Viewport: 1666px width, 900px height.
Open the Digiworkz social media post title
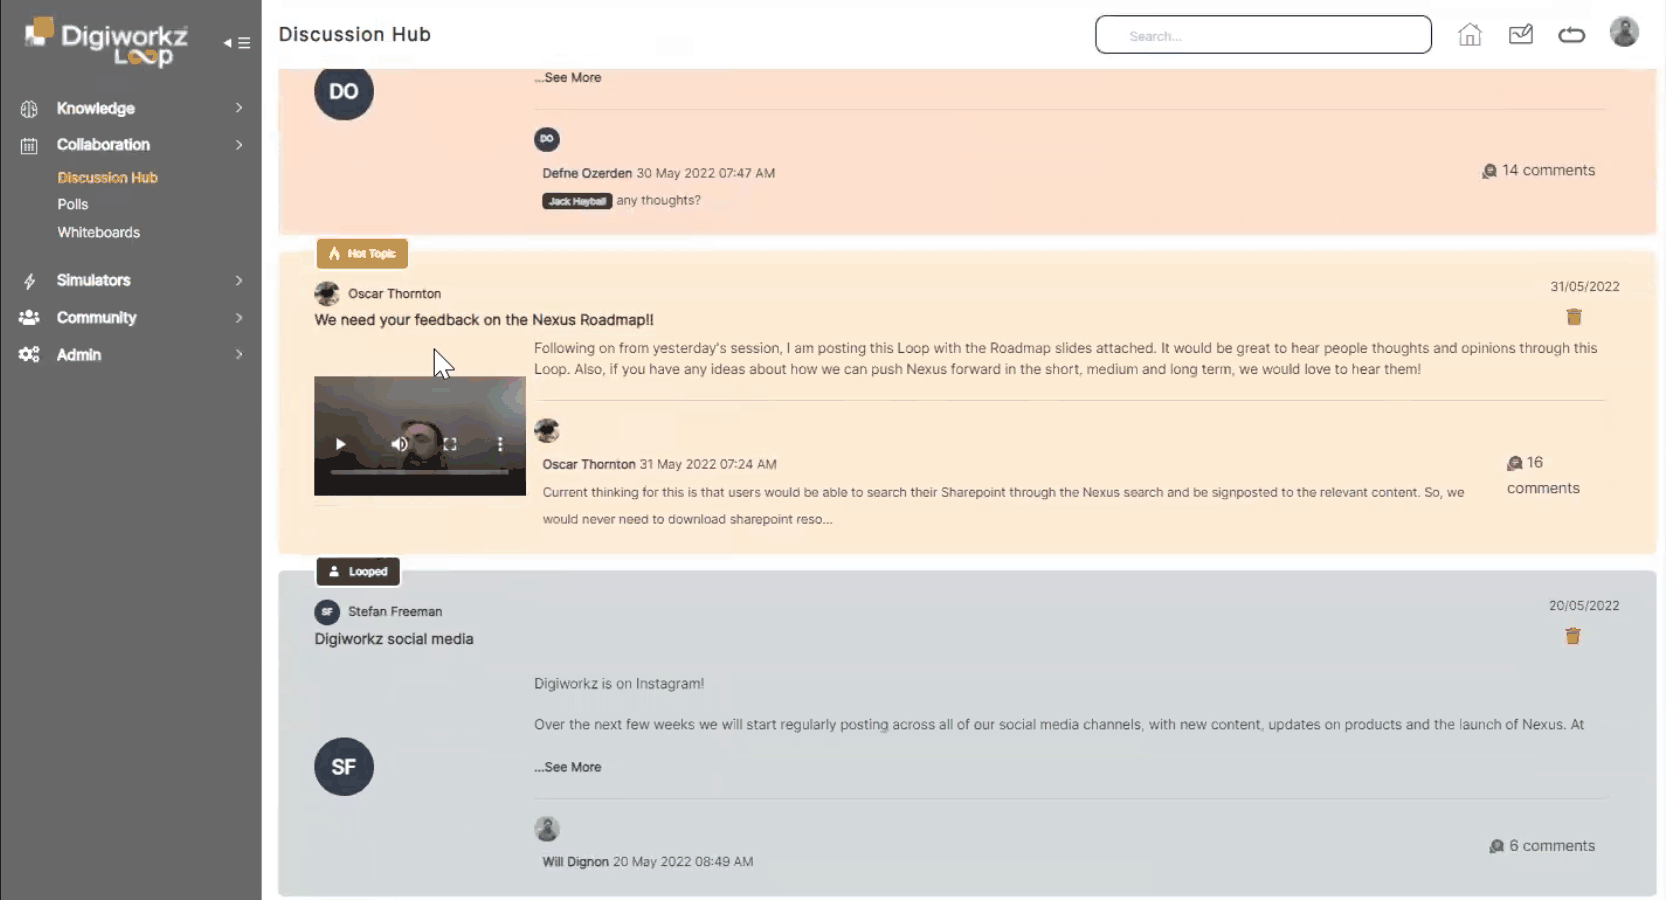click(394, 639)
